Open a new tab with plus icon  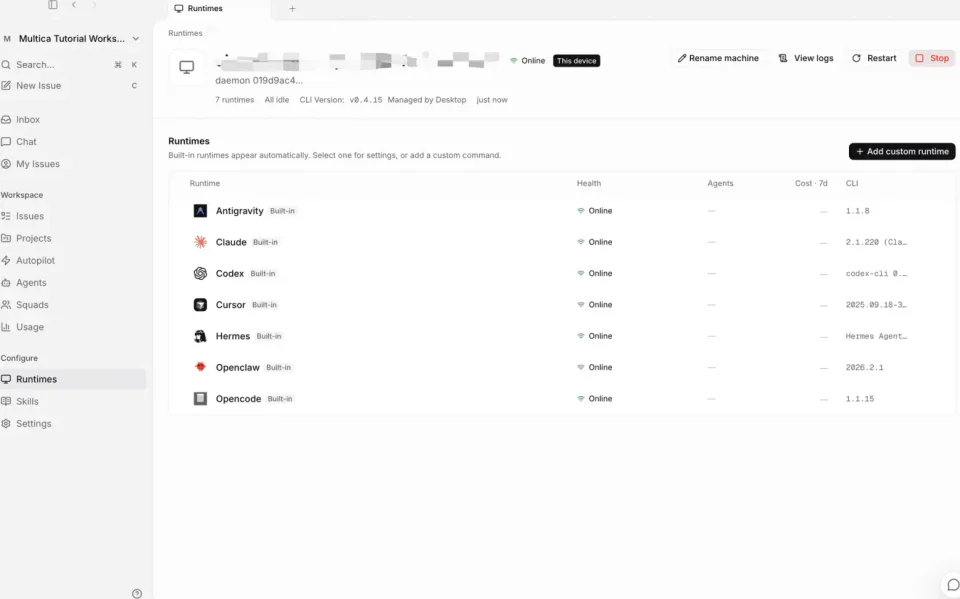point(292,9)
